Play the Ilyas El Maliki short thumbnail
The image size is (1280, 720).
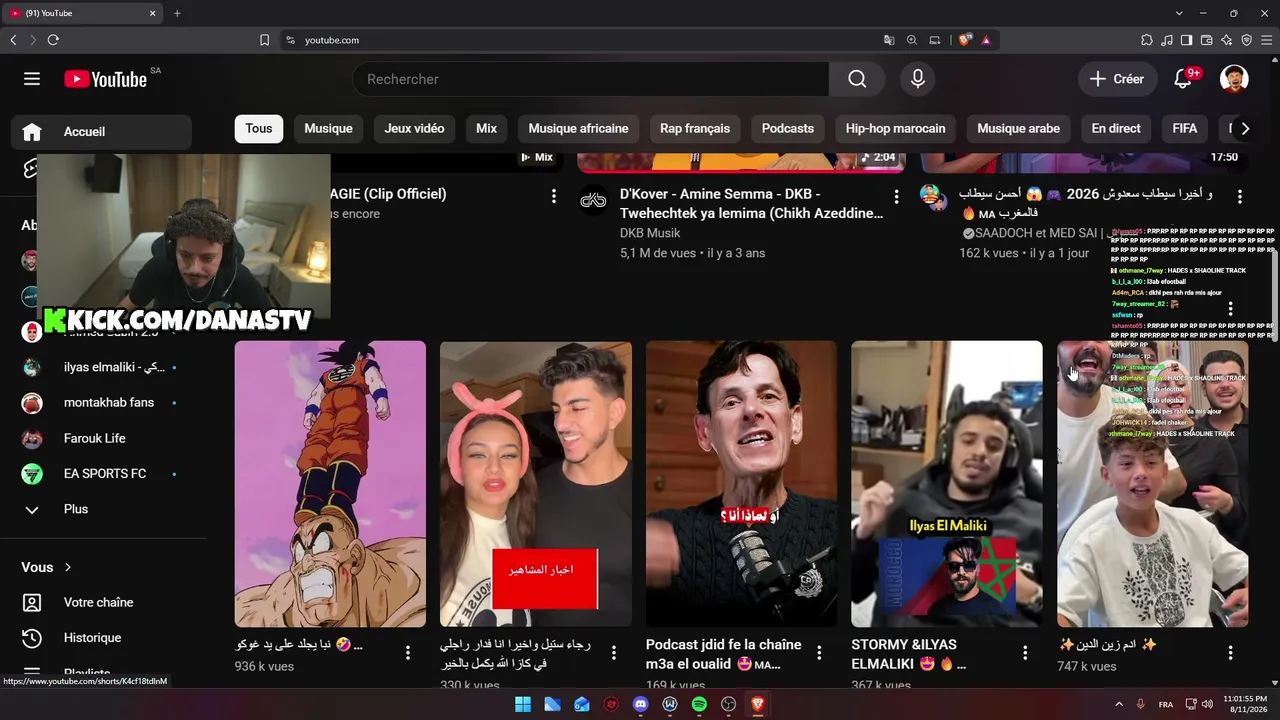947,484
